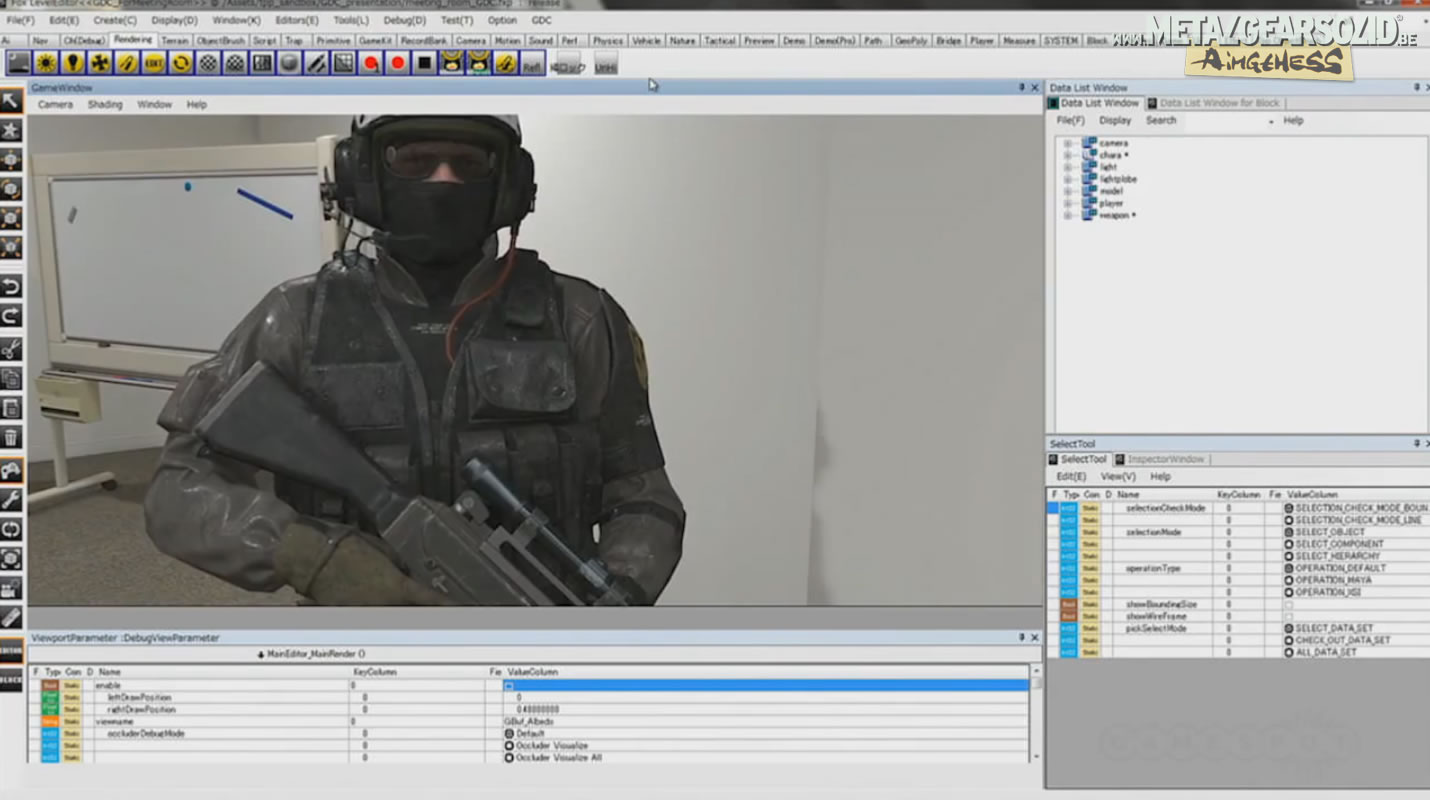Select ALL_DATA_SET radio option
This screenshot has width=1430, height=800.
tap(1289, 652)
